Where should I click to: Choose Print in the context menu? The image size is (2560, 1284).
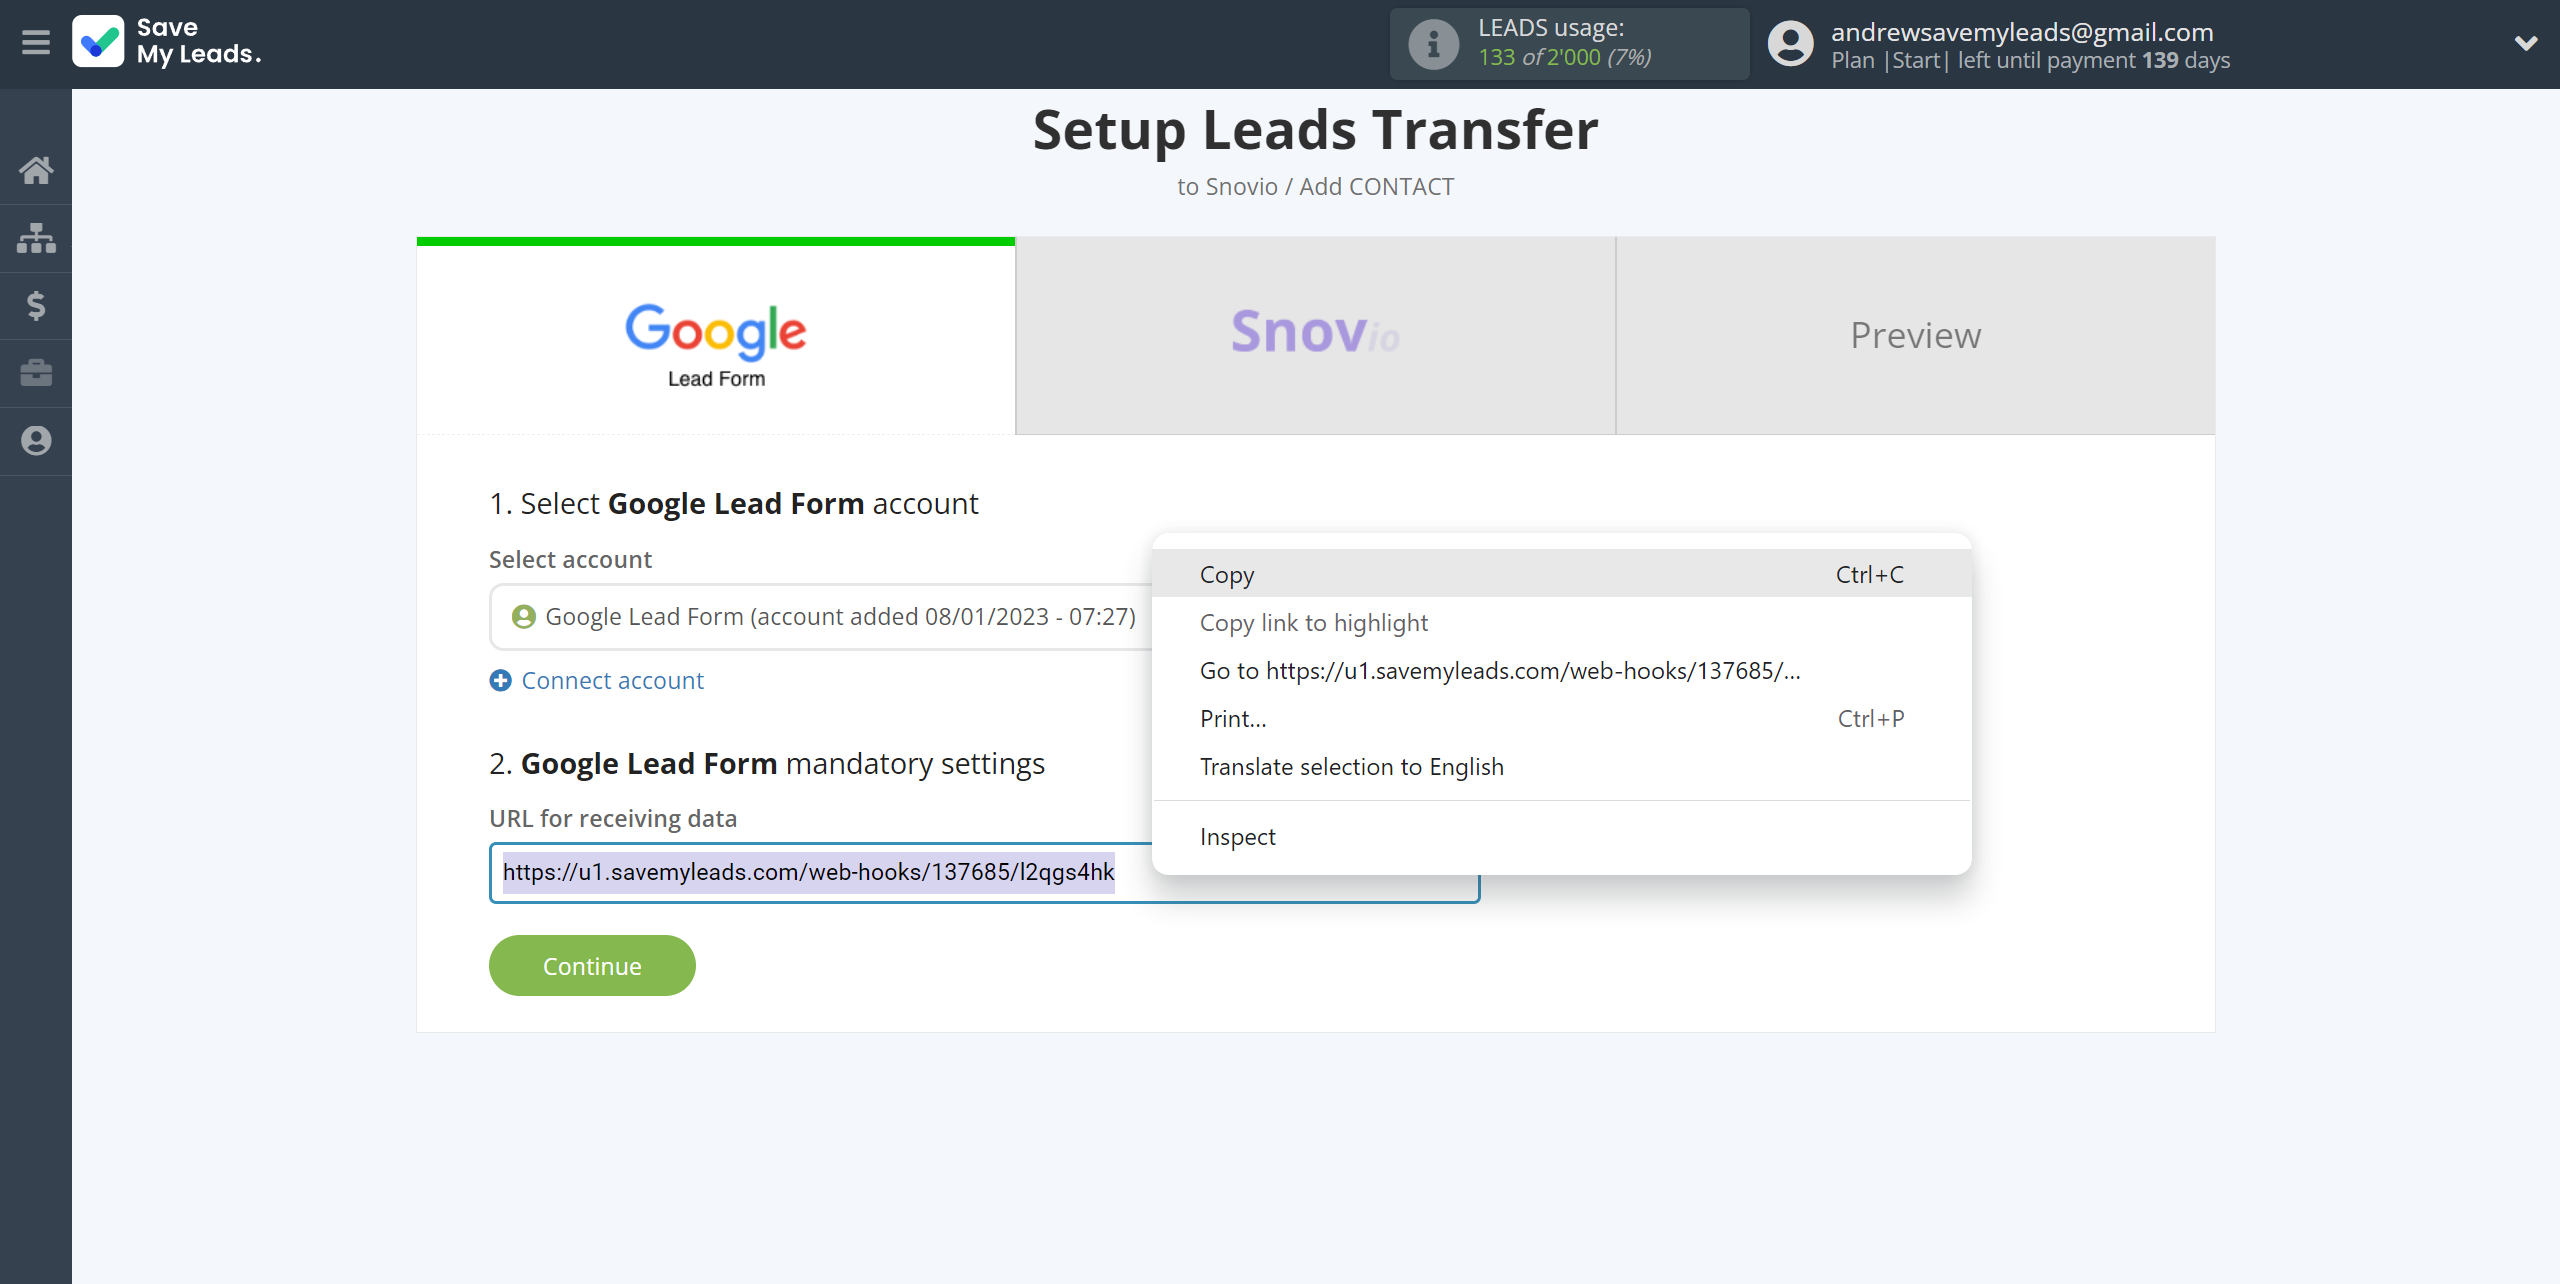coord(1561,718)
